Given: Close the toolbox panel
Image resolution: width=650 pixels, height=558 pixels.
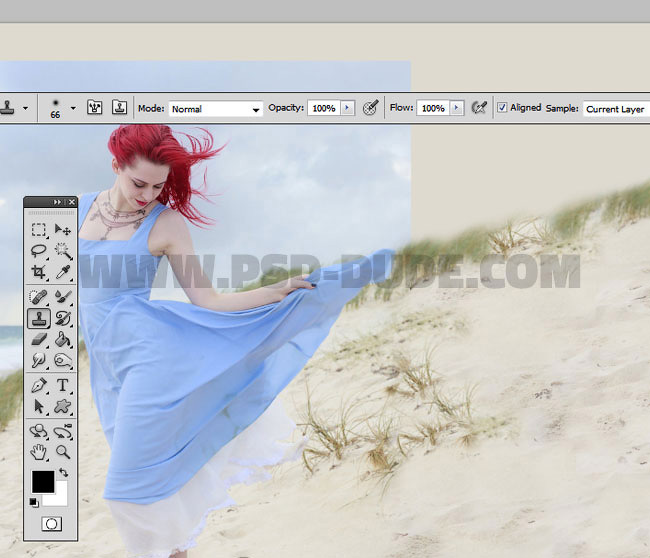Looking at the screenshot, I should [x=72, y=202].
